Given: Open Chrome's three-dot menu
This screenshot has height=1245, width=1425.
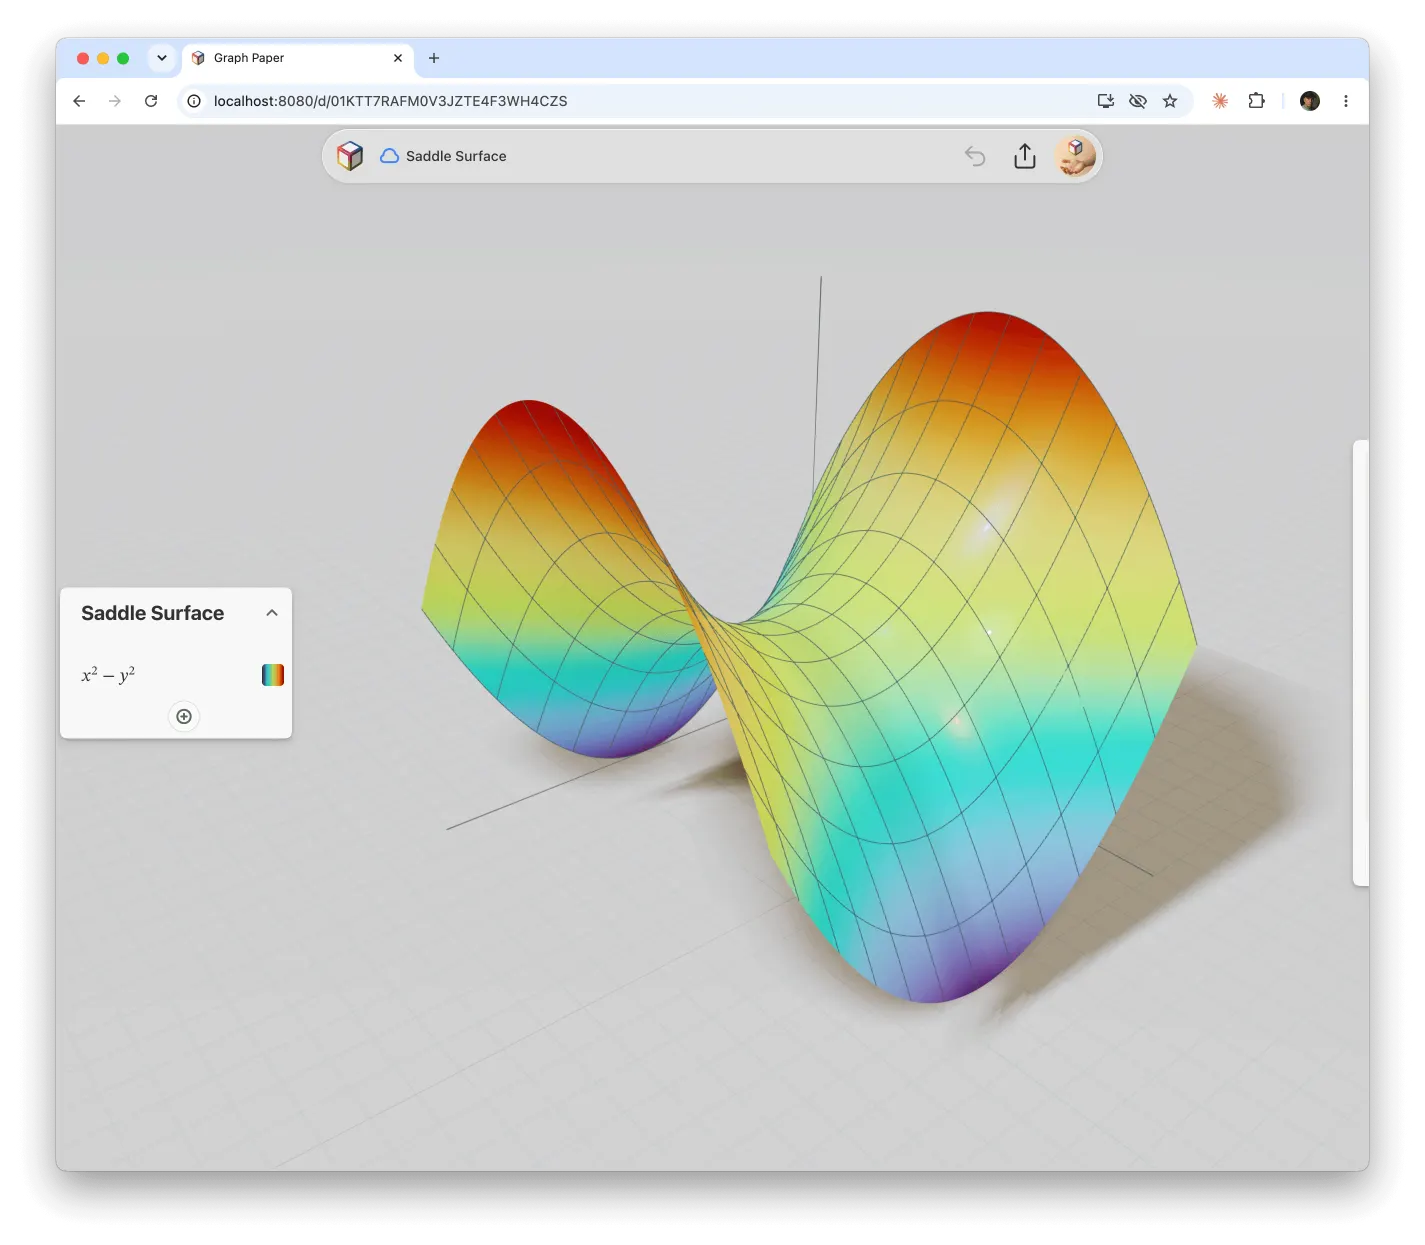Looking at the screenshot, I should [1346, 101].
